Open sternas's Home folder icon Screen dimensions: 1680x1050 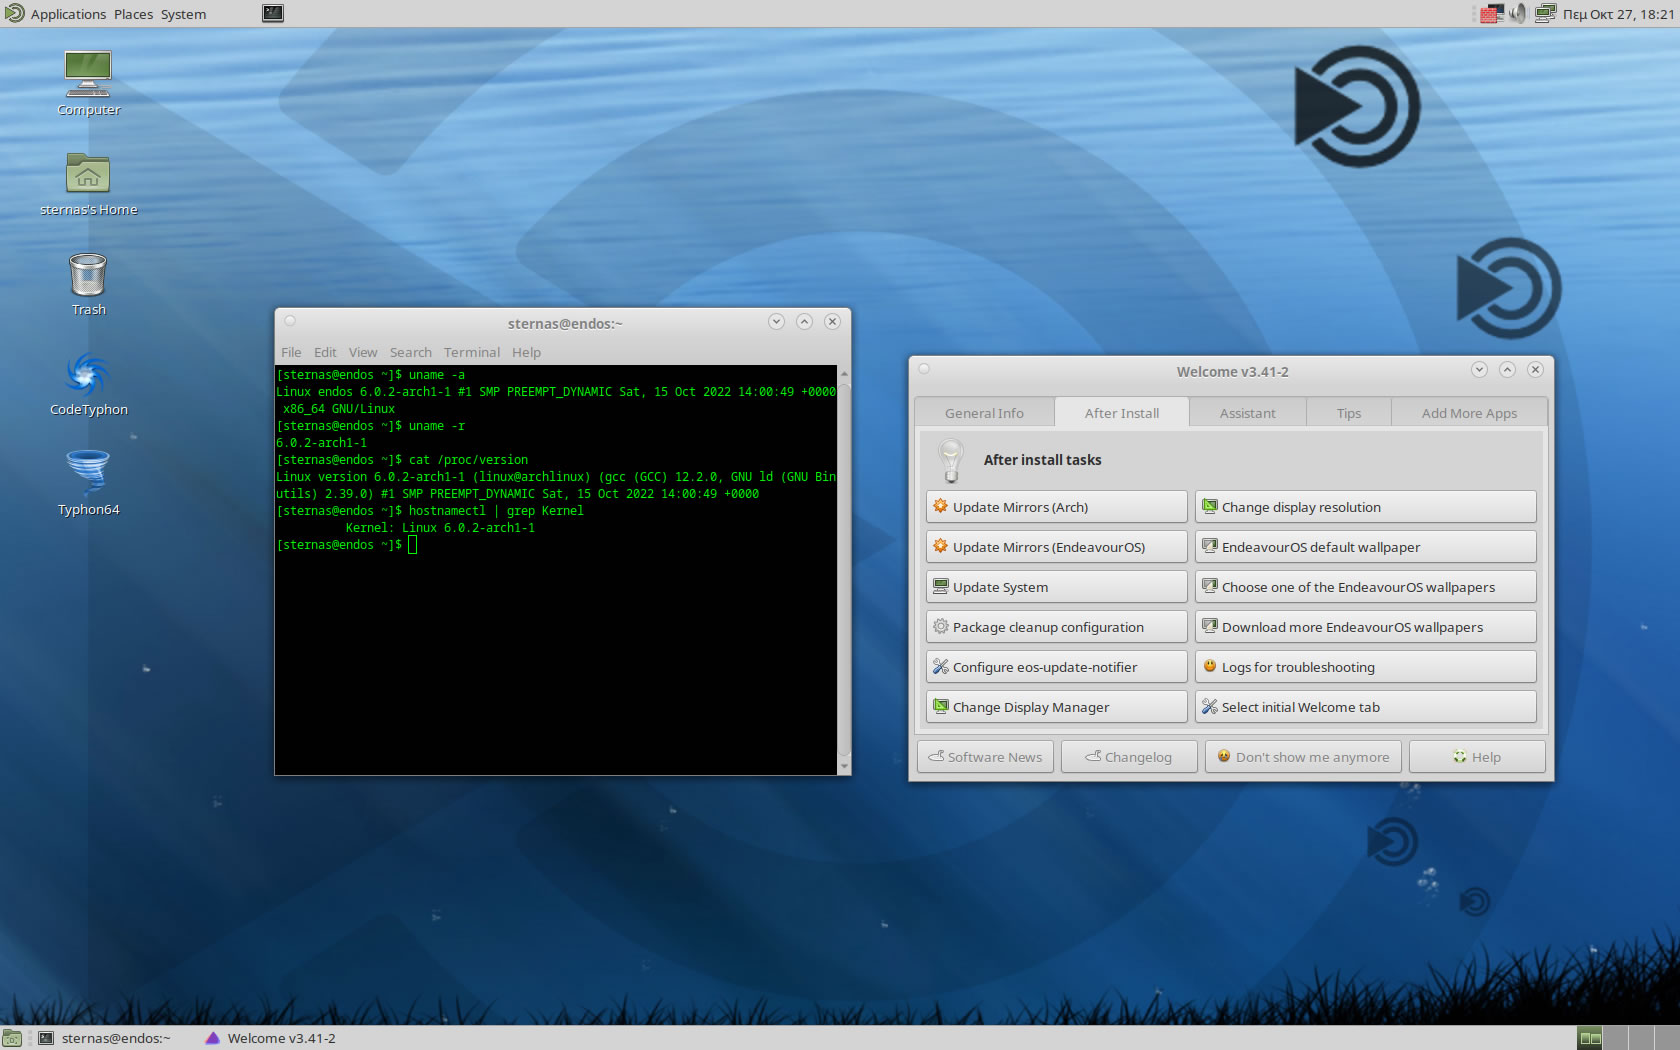click(x=88, y=184)
